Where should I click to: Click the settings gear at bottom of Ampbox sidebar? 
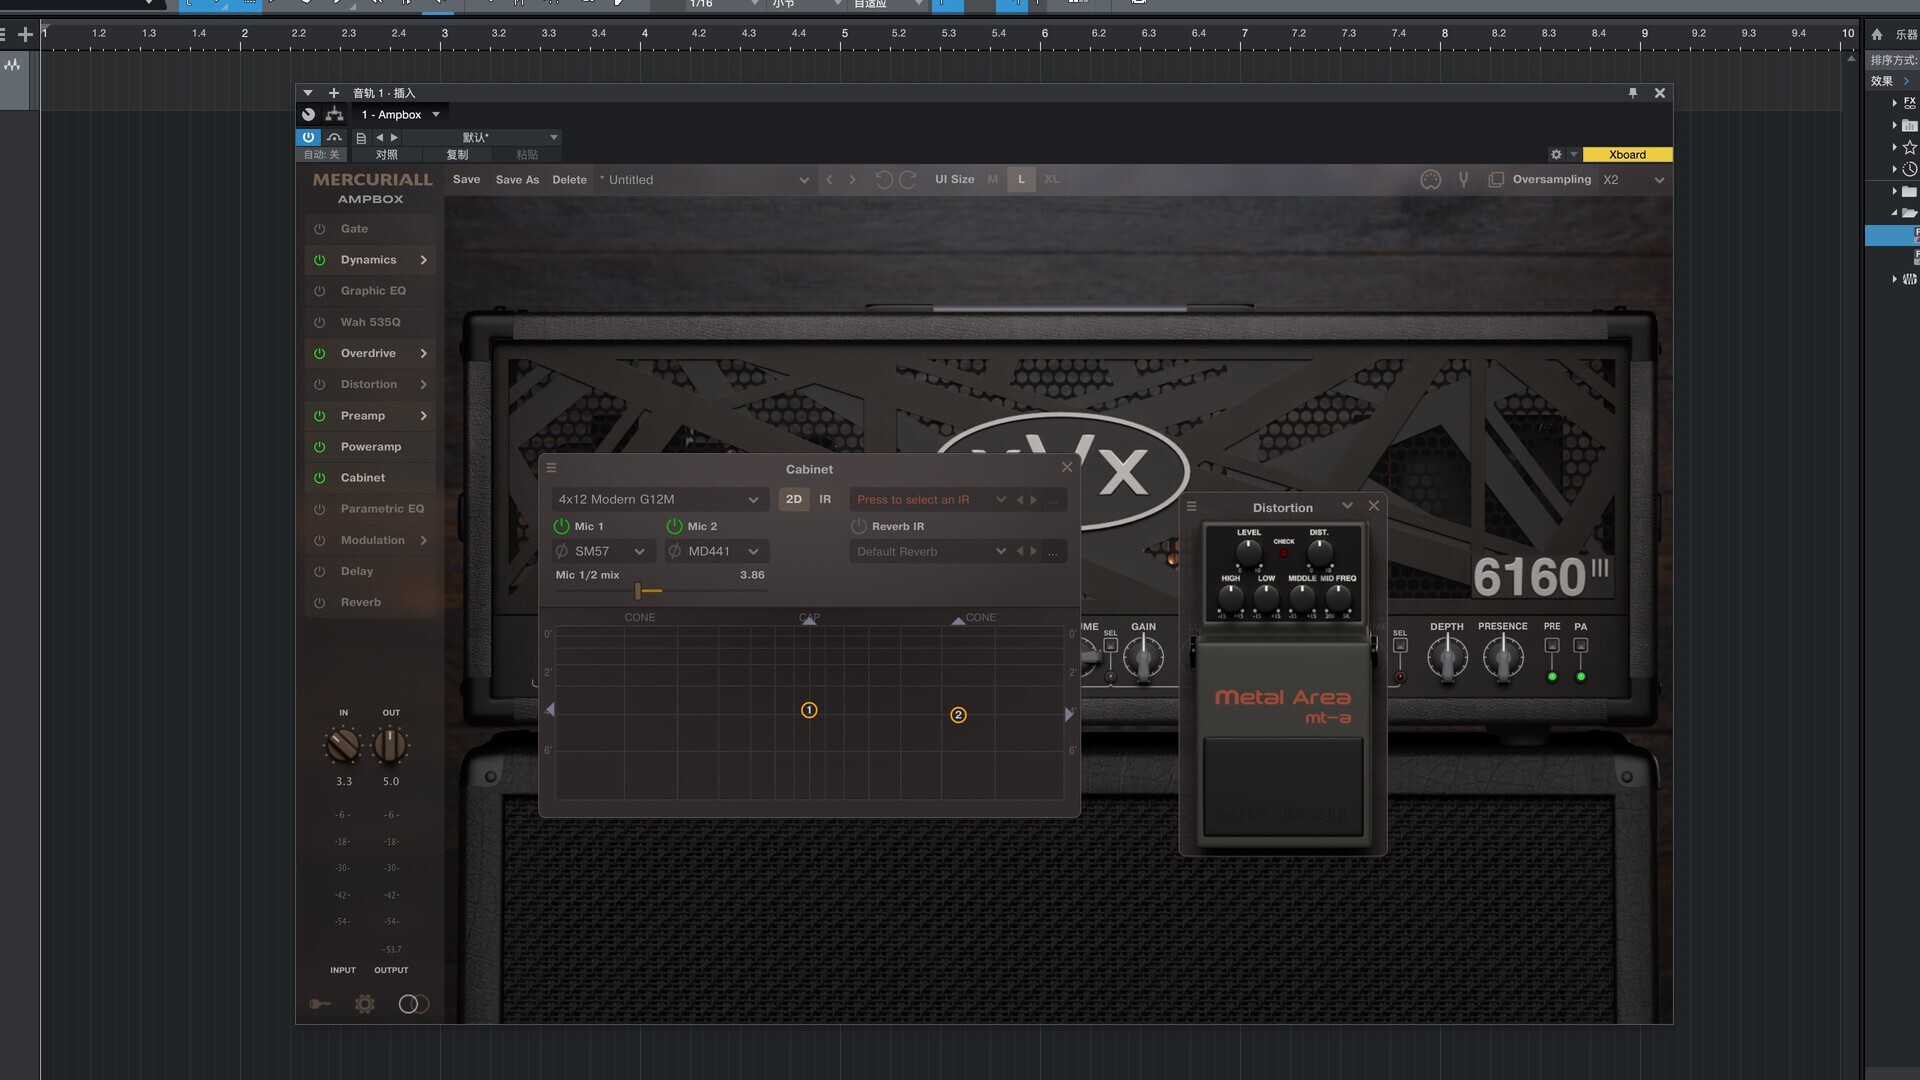click(365, 1004)
